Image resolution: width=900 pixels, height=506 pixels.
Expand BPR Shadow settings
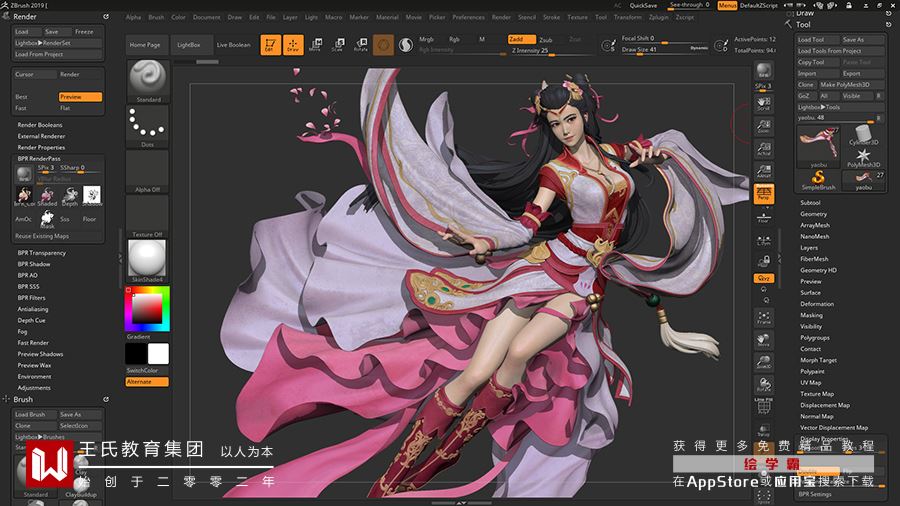pyautogui.click(x=34, y=264)
